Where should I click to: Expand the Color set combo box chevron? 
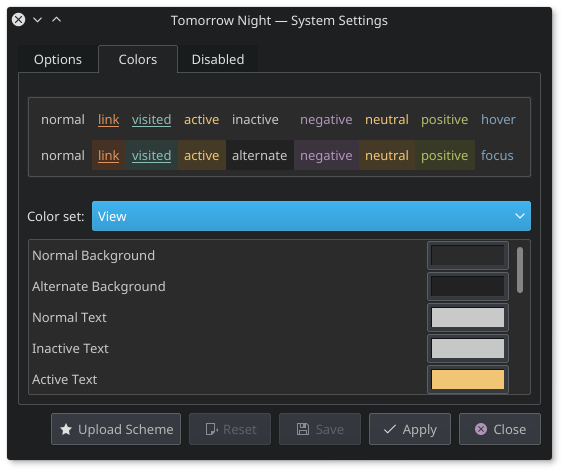click(519, 216)
